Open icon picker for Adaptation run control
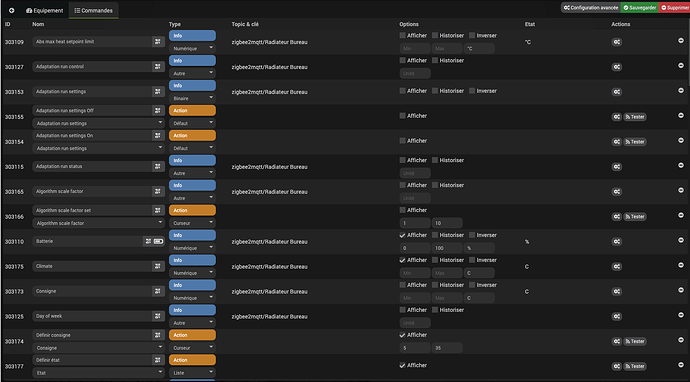This screenshot has width=690, height=382. click(x=158, y=66)
